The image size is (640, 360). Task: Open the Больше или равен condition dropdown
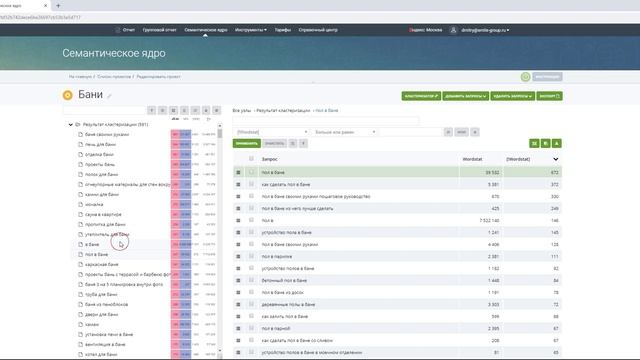coord(344,132)
